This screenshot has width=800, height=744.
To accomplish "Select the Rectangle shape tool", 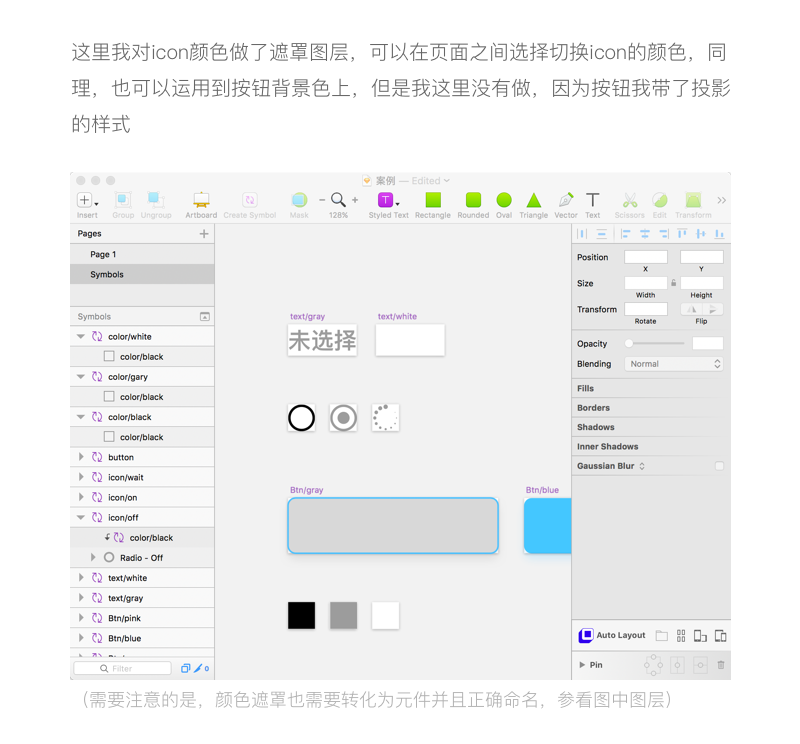I will click(x=433, y=200).
